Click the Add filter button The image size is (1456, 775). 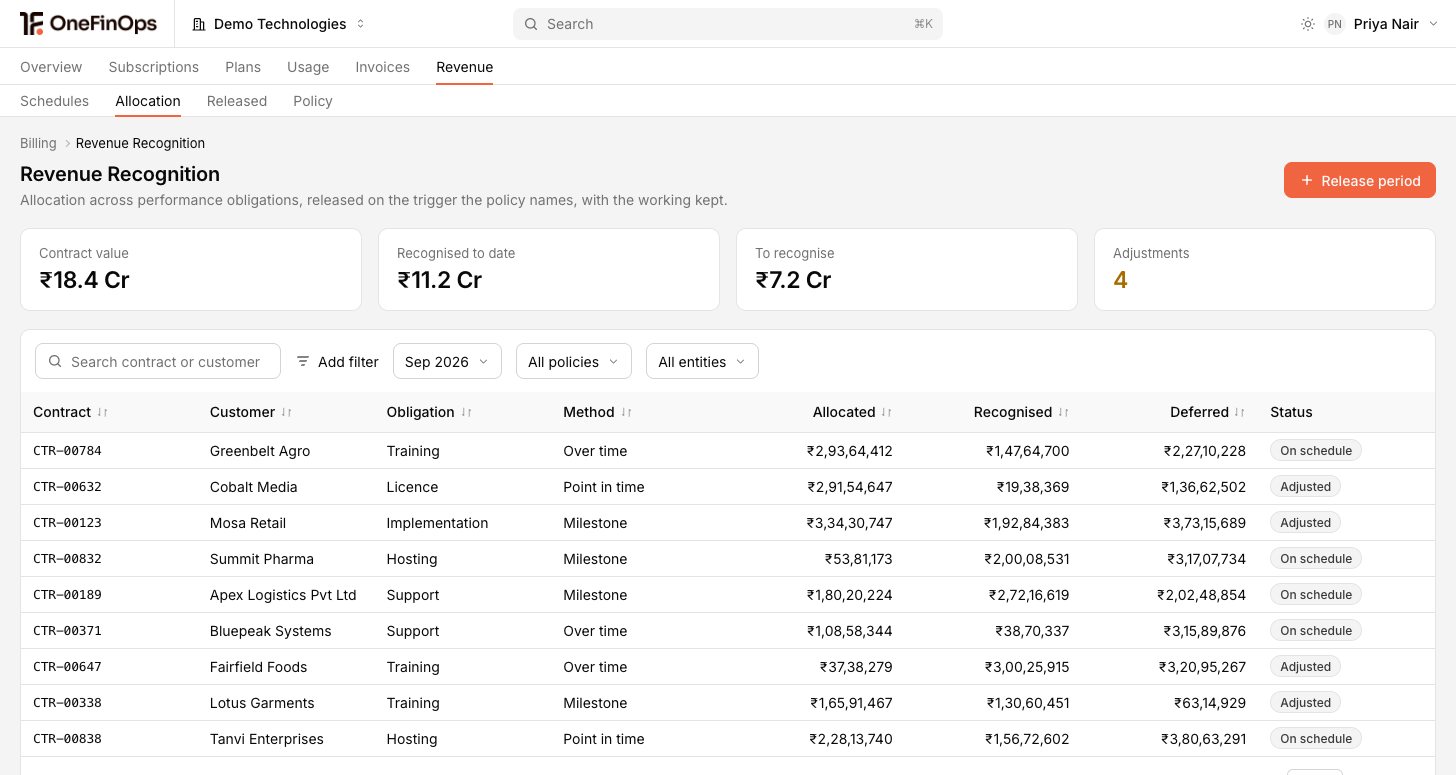[338, 362]
